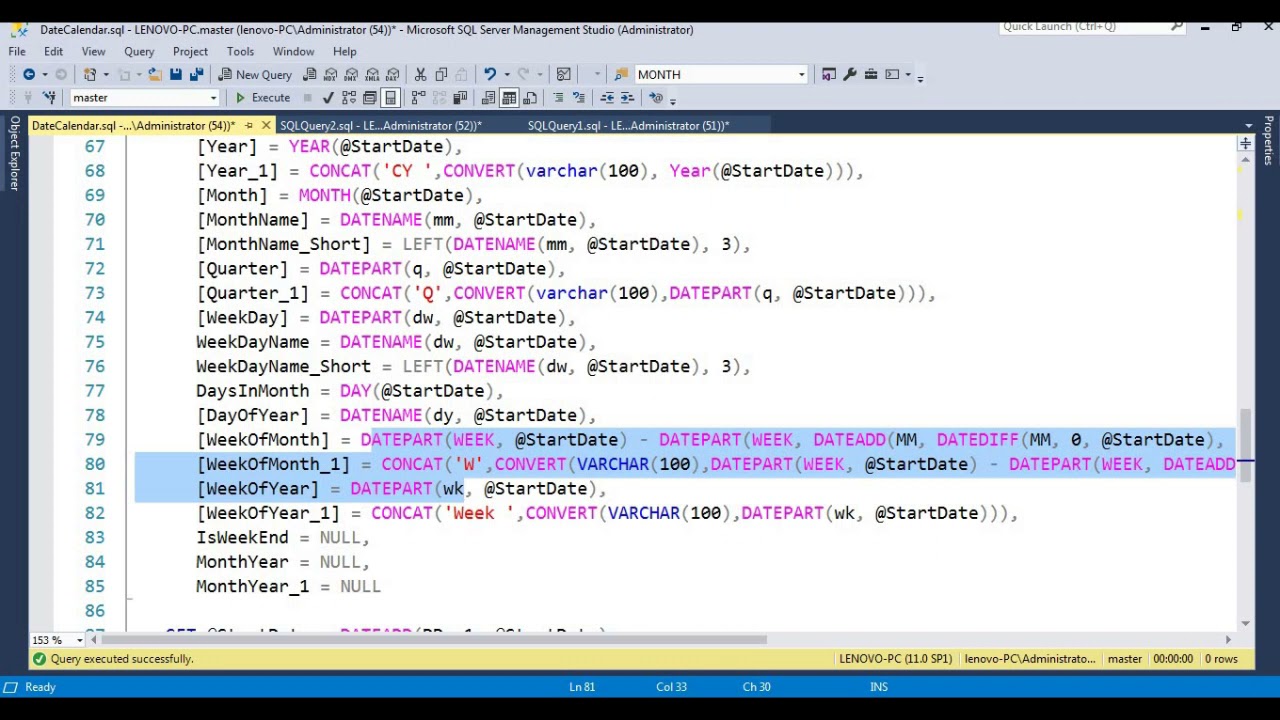Click the Navigate Backward arrow icon
Image resolution: width=1280 pixels, height=720 pixels.
[29, 74]
